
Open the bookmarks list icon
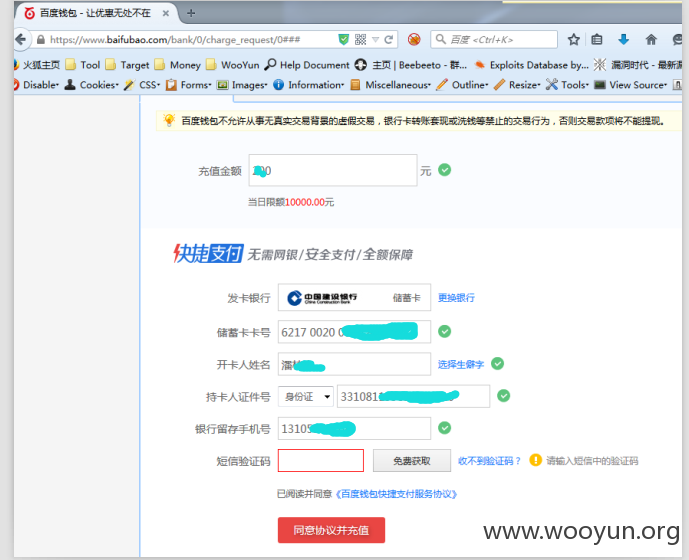(x=597, y=40)
